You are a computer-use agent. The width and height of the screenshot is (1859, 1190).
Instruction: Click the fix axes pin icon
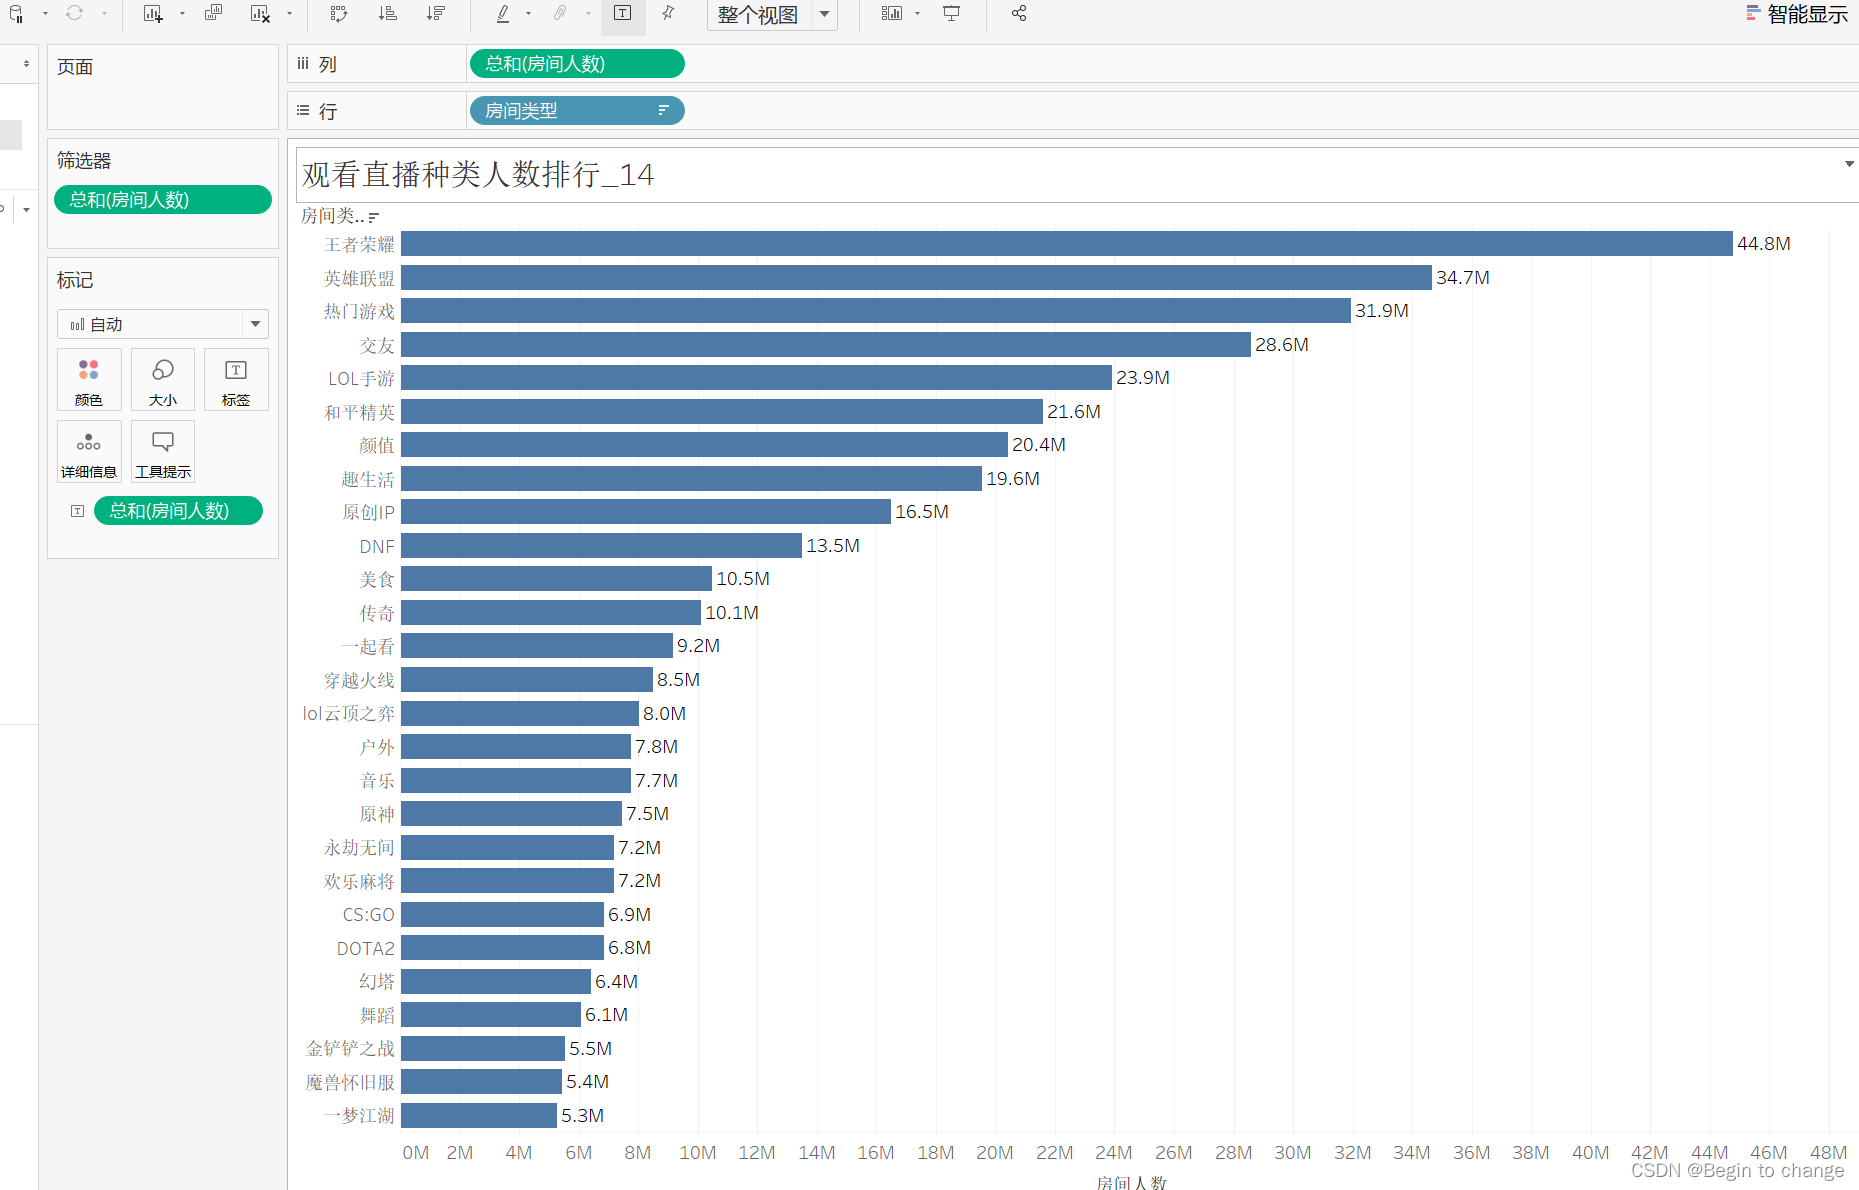[668, 13]
